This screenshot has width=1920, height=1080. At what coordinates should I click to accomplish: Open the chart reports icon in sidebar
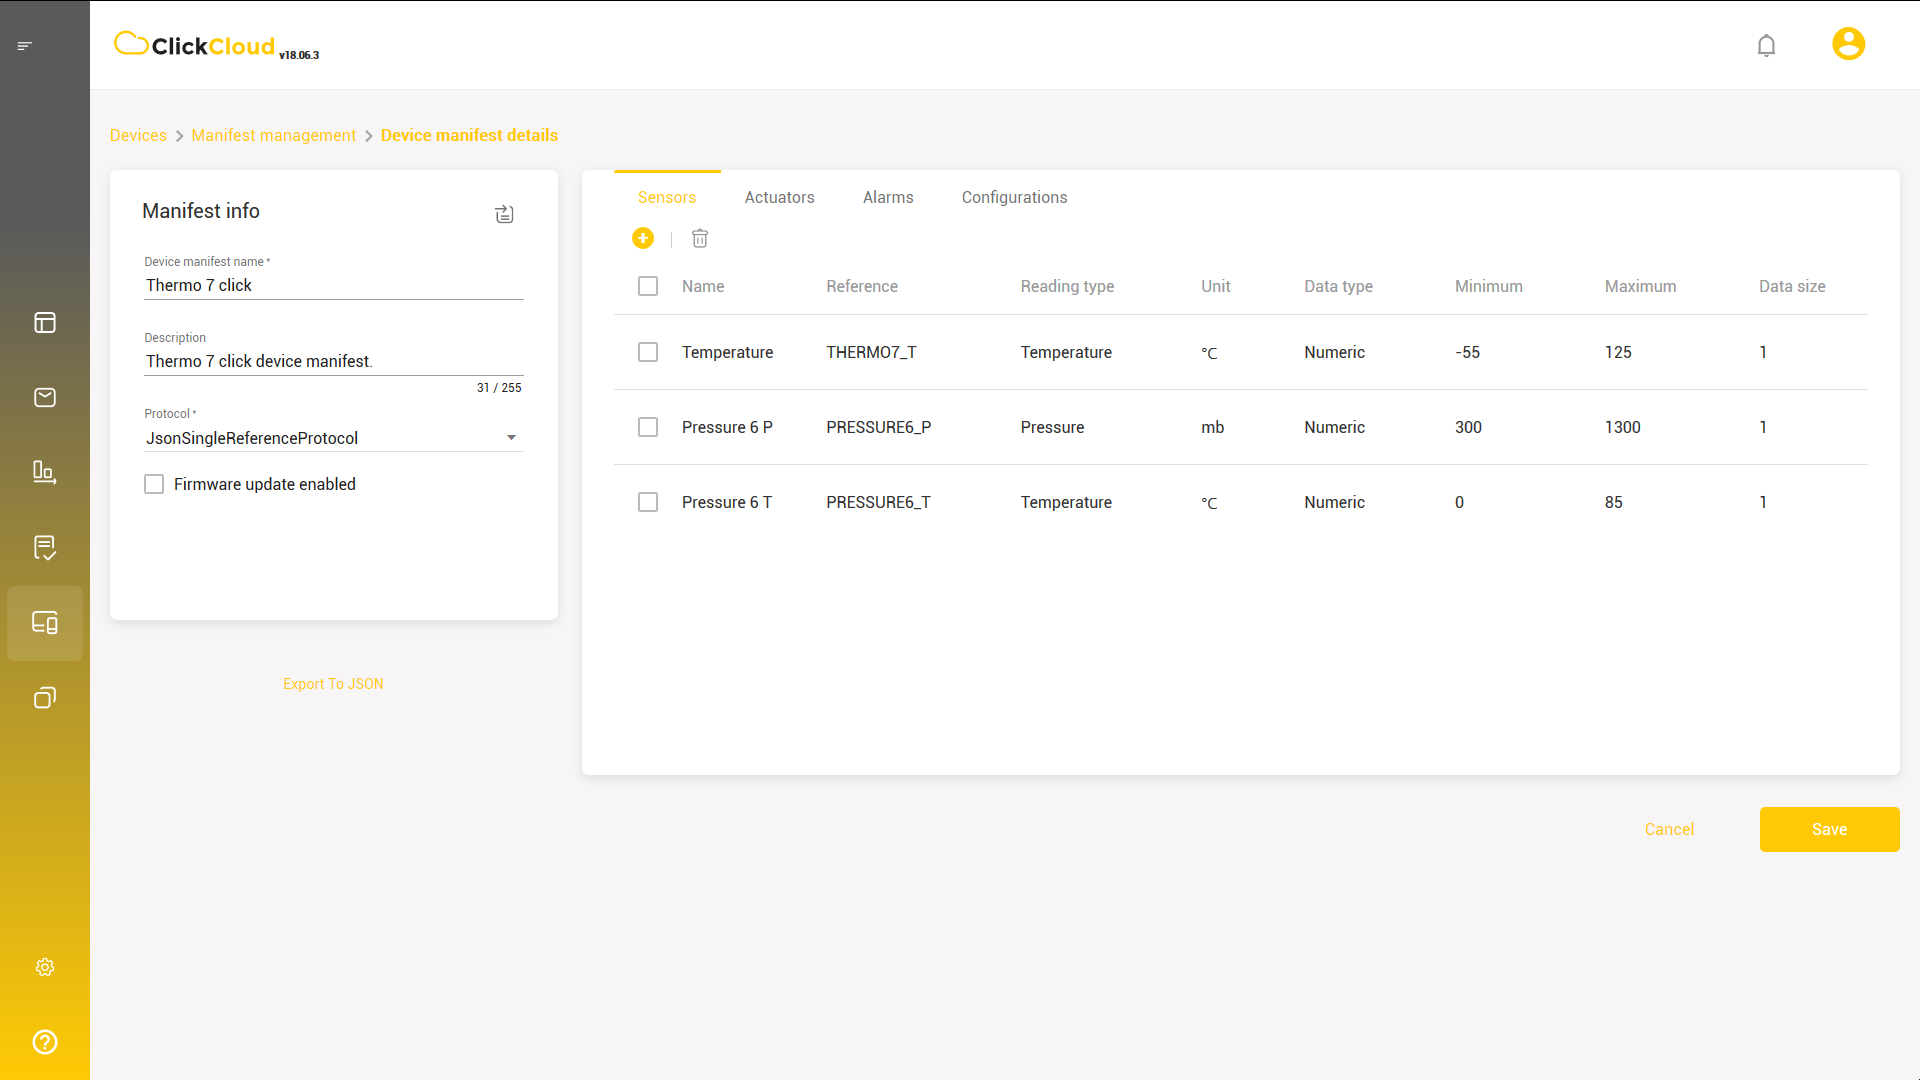coord(45,472)
